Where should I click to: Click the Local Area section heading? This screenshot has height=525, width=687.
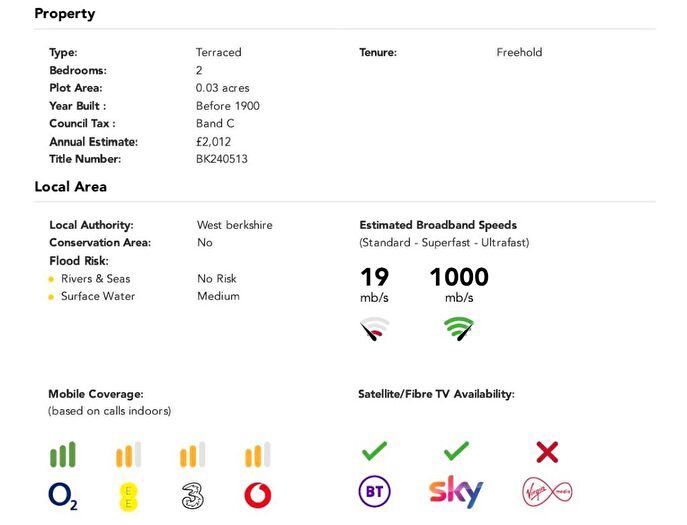[70, 187]
